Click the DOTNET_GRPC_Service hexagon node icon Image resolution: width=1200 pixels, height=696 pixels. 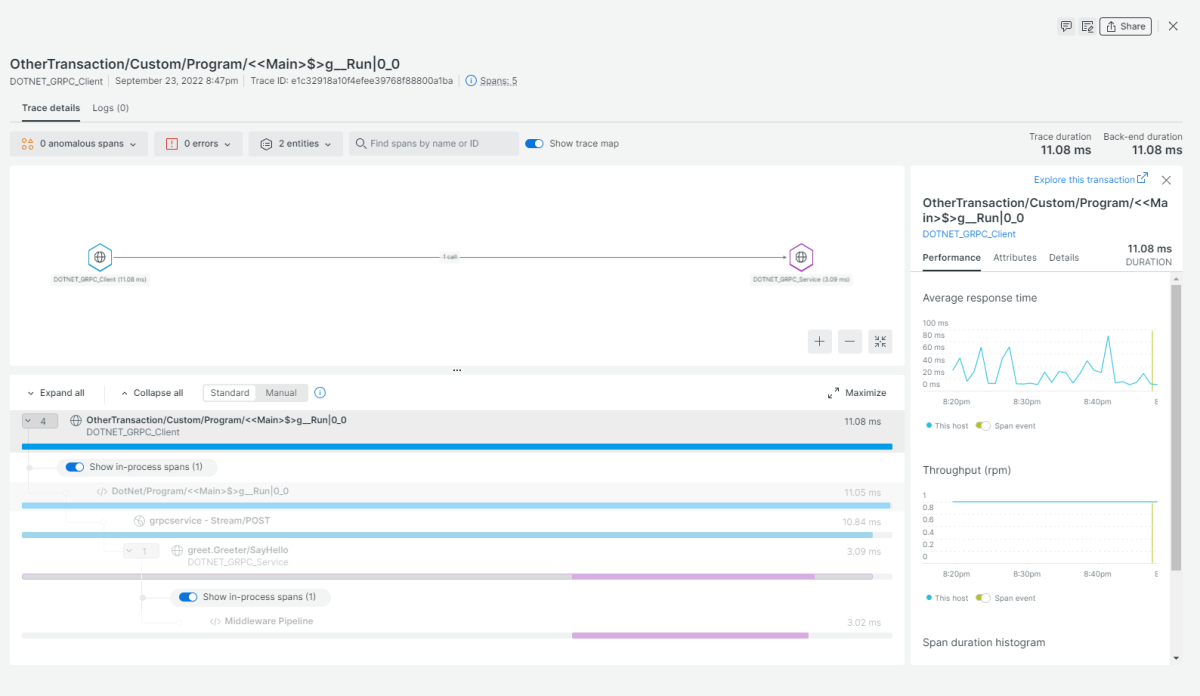(x=801, y=257)
